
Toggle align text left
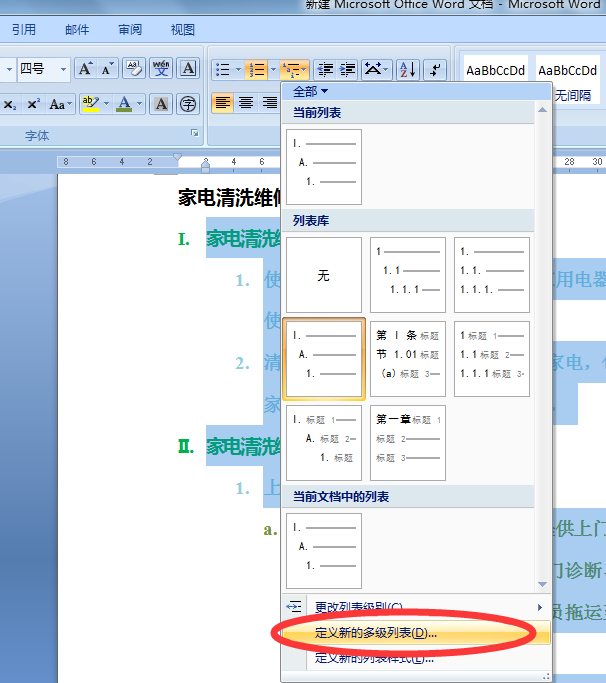(x=222, y=103)
